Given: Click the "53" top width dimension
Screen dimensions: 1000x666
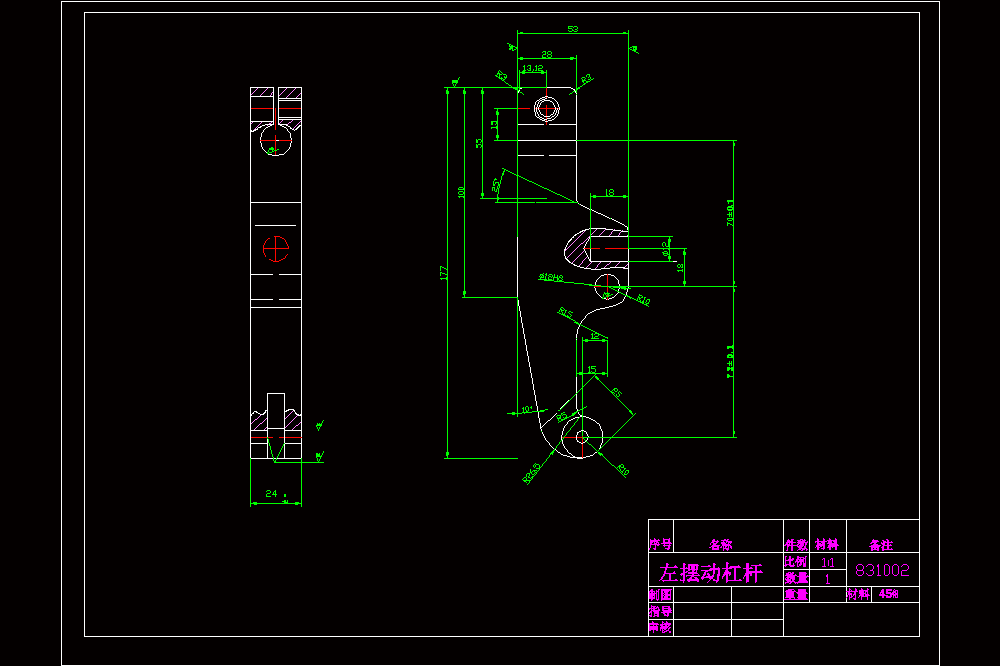Looking at the screenshot, I should coord(573,29).
